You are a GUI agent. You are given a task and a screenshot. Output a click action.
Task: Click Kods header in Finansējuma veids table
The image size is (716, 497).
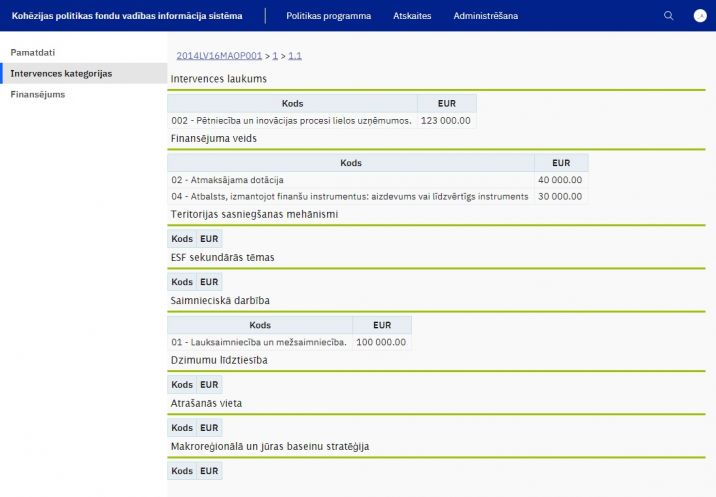point(351,163)
